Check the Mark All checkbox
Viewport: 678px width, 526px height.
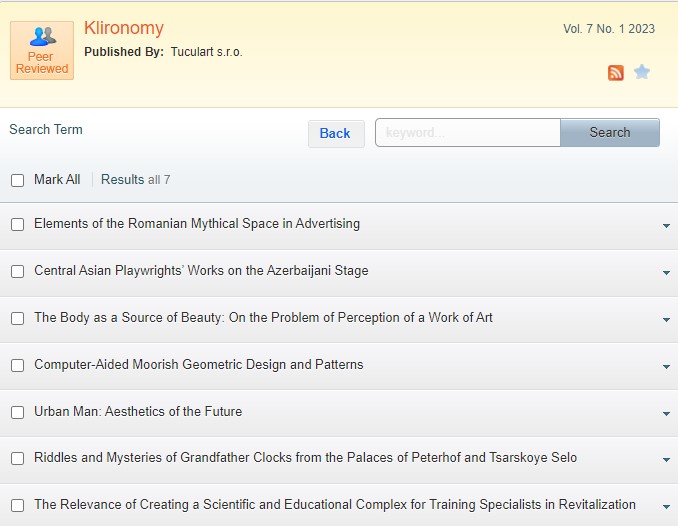click(17, 180)
